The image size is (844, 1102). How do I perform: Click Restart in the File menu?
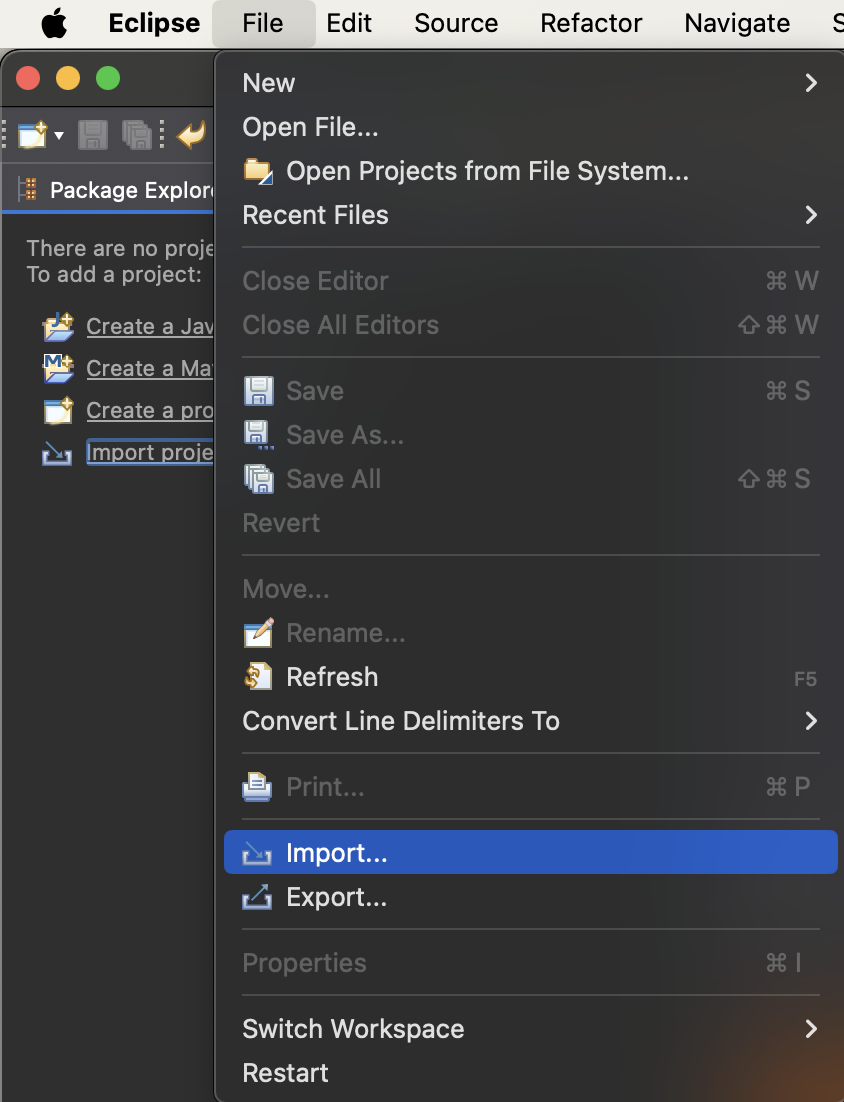pos(285,1073)
